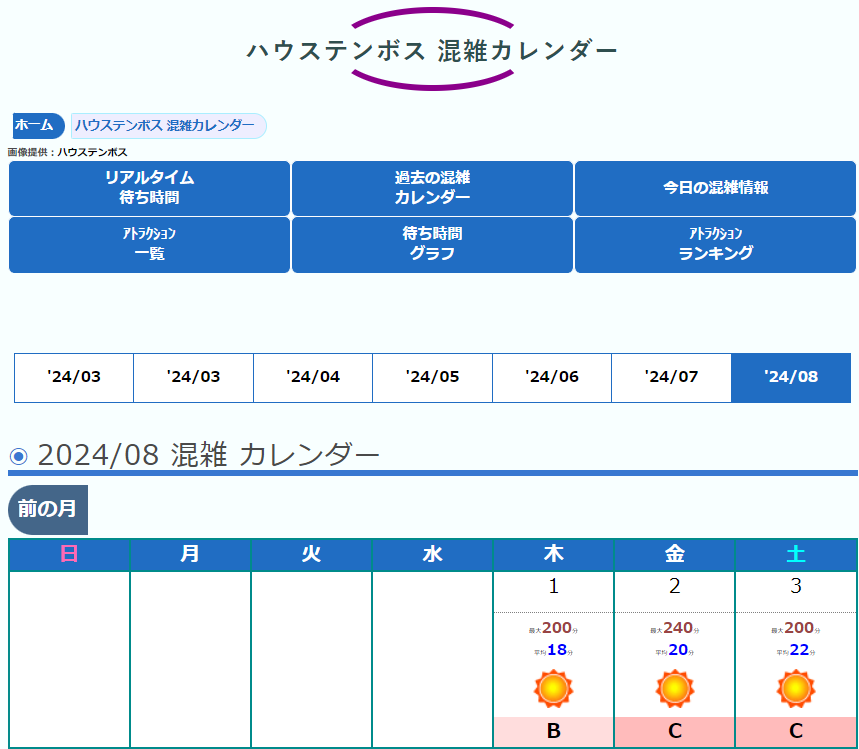Go to previous month with 前の月
Image resolution: width=859 pixels, height=749 pixels.
coord(48,510)
